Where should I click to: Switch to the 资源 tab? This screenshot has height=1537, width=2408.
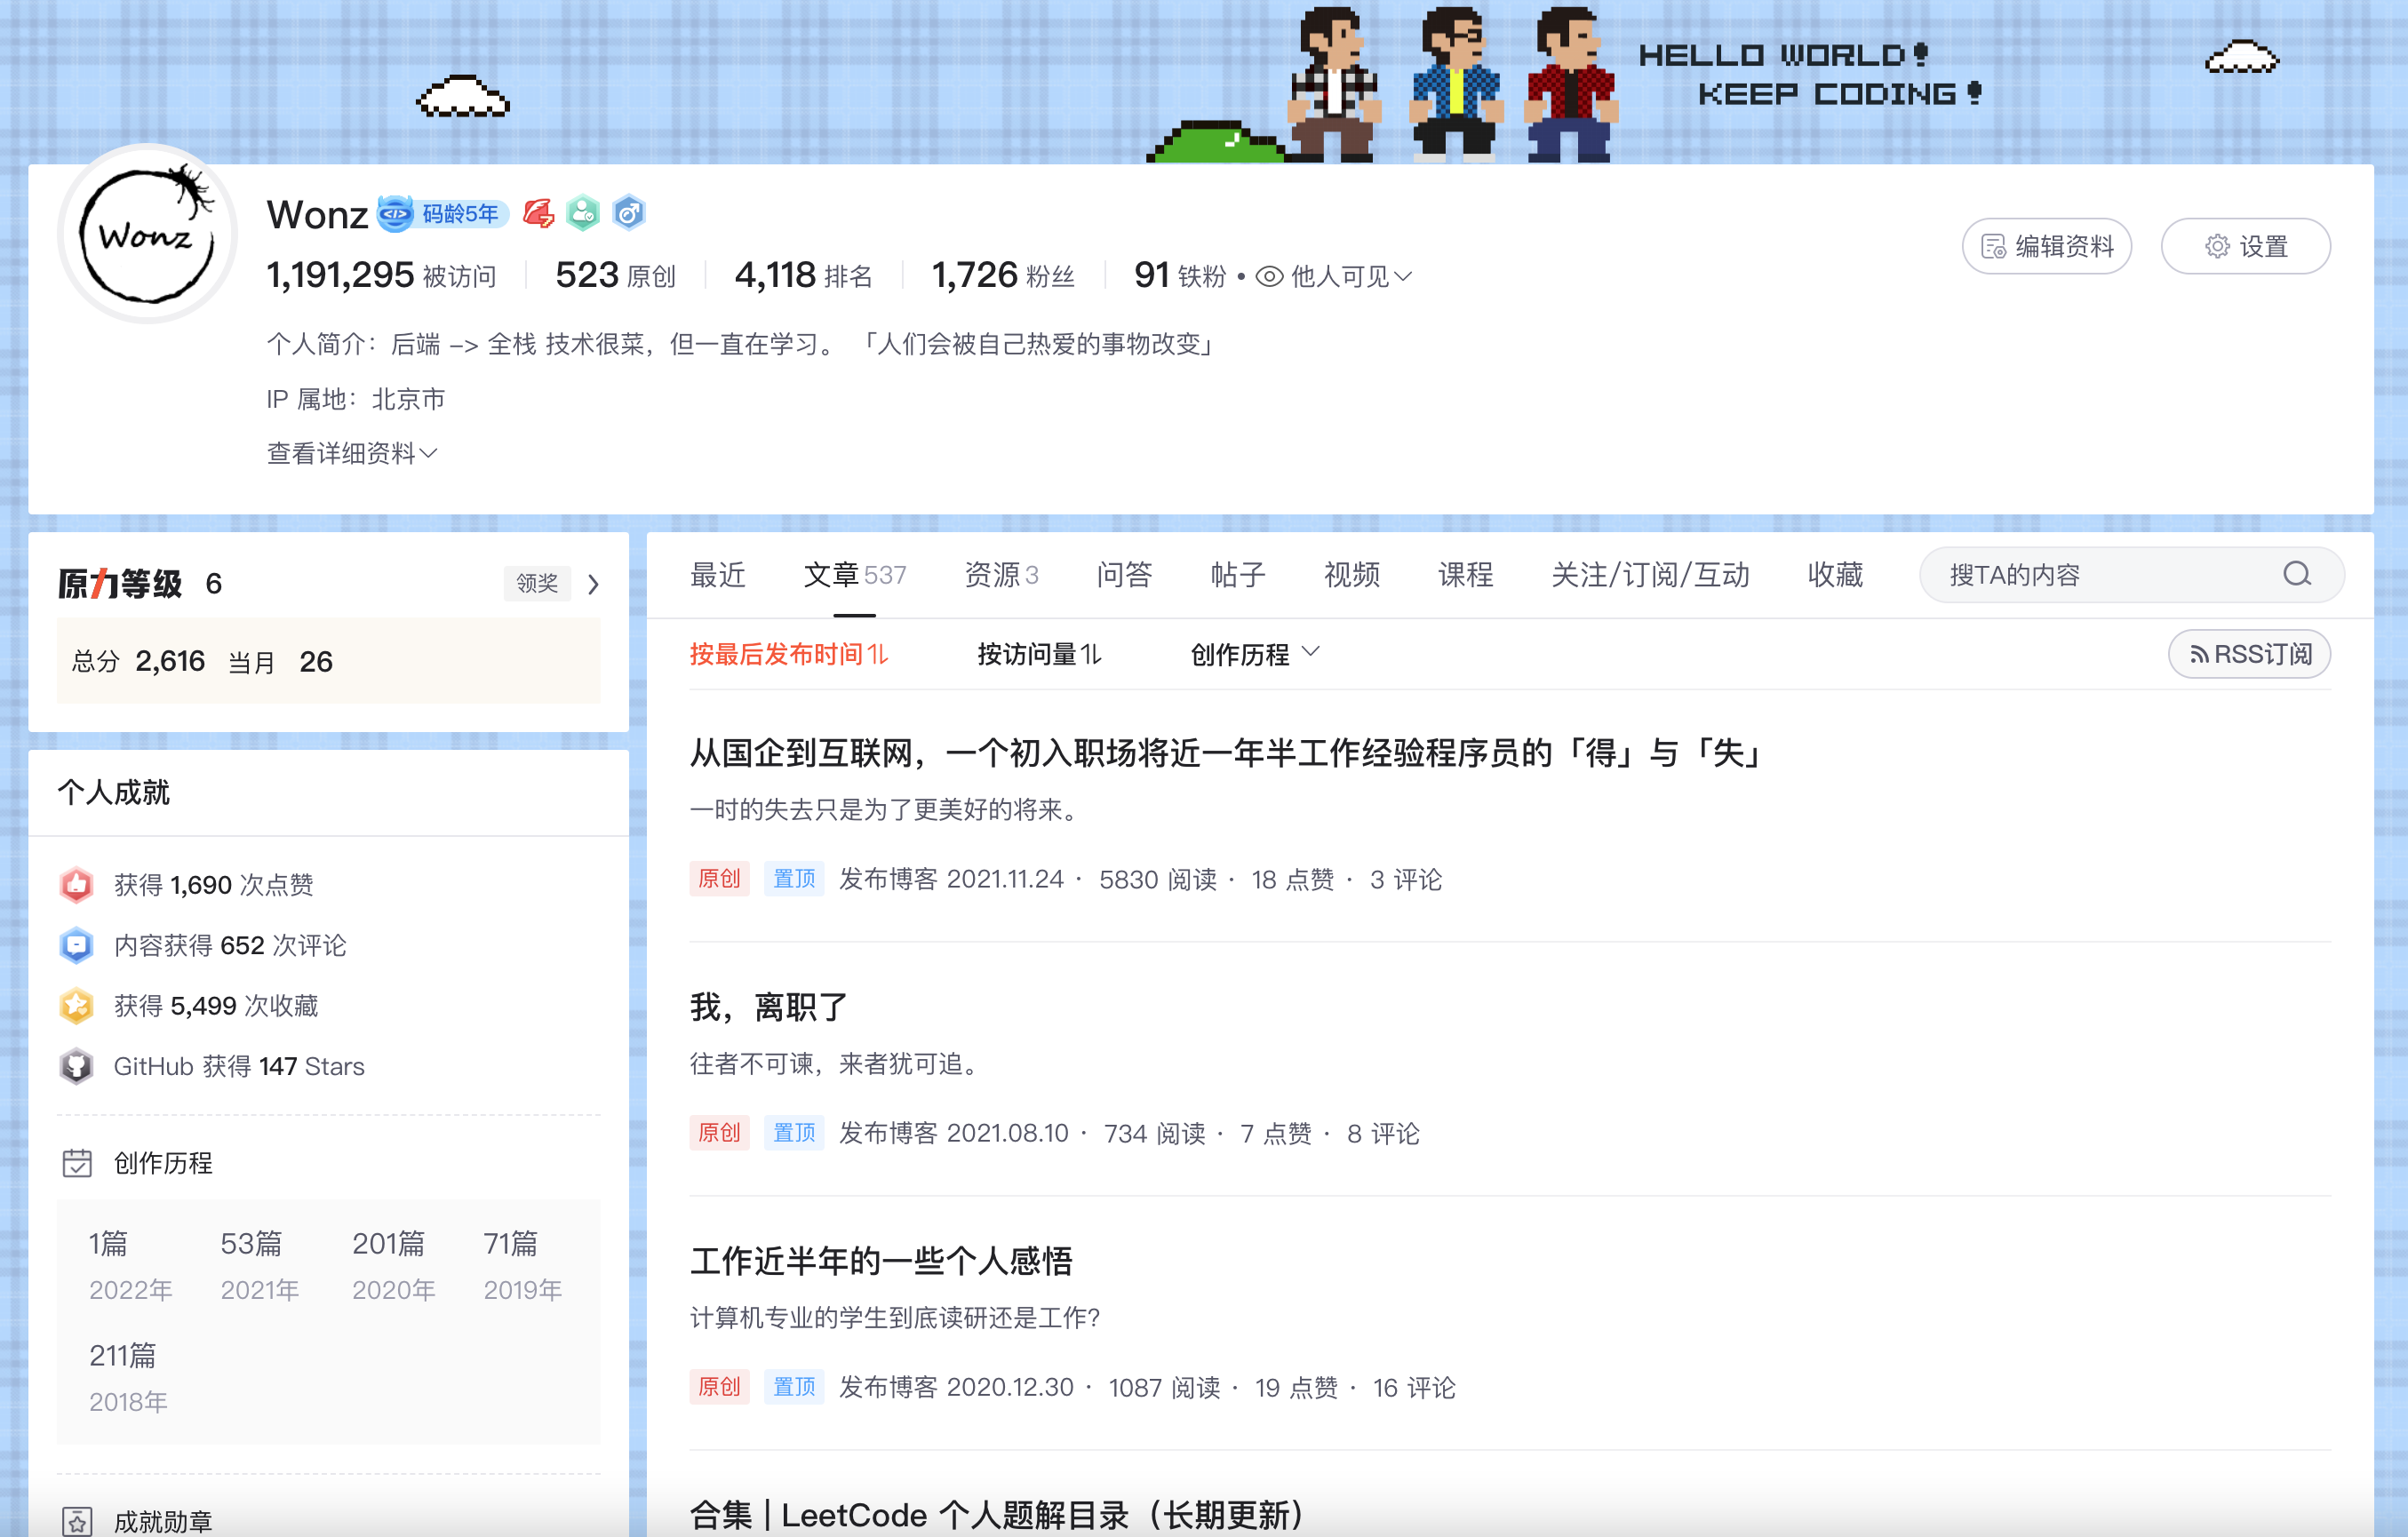pyautogui.click(x=1000, y=575)
